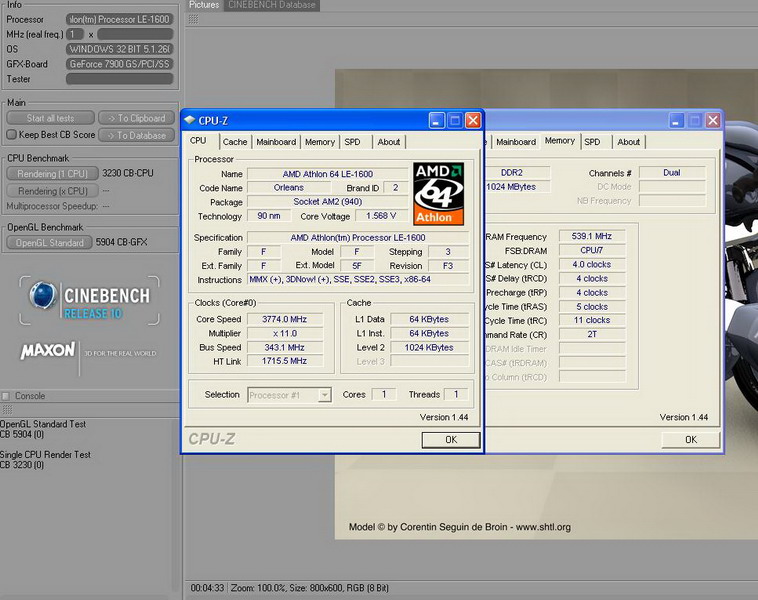Open the Mainboard tab in front CPU-Z
758x600 pixels.
coord(276,142)
